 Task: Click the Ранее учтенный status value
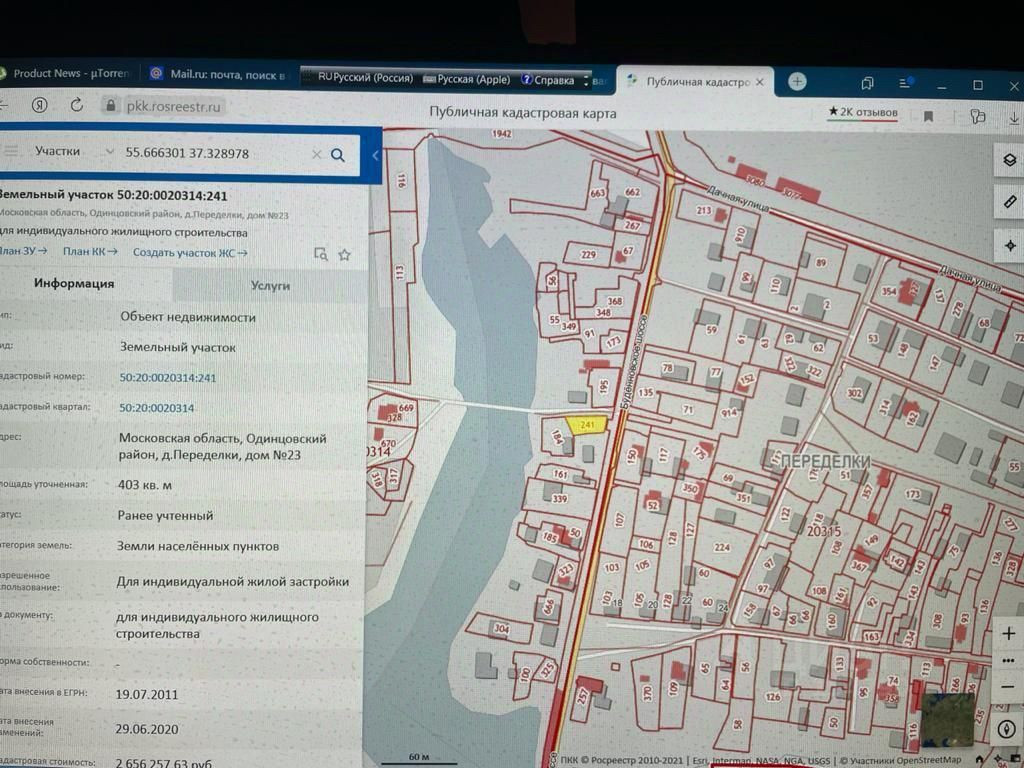165,515
